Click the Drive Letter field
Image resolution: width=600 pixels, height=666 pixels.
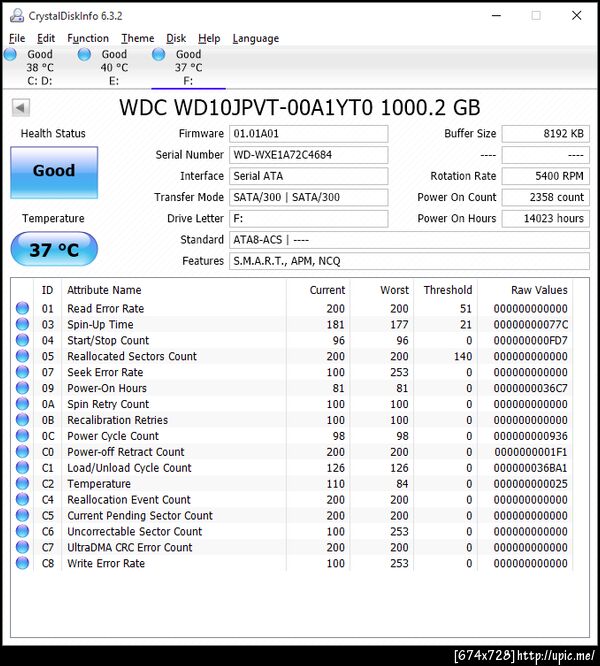(x=309, y=219)
